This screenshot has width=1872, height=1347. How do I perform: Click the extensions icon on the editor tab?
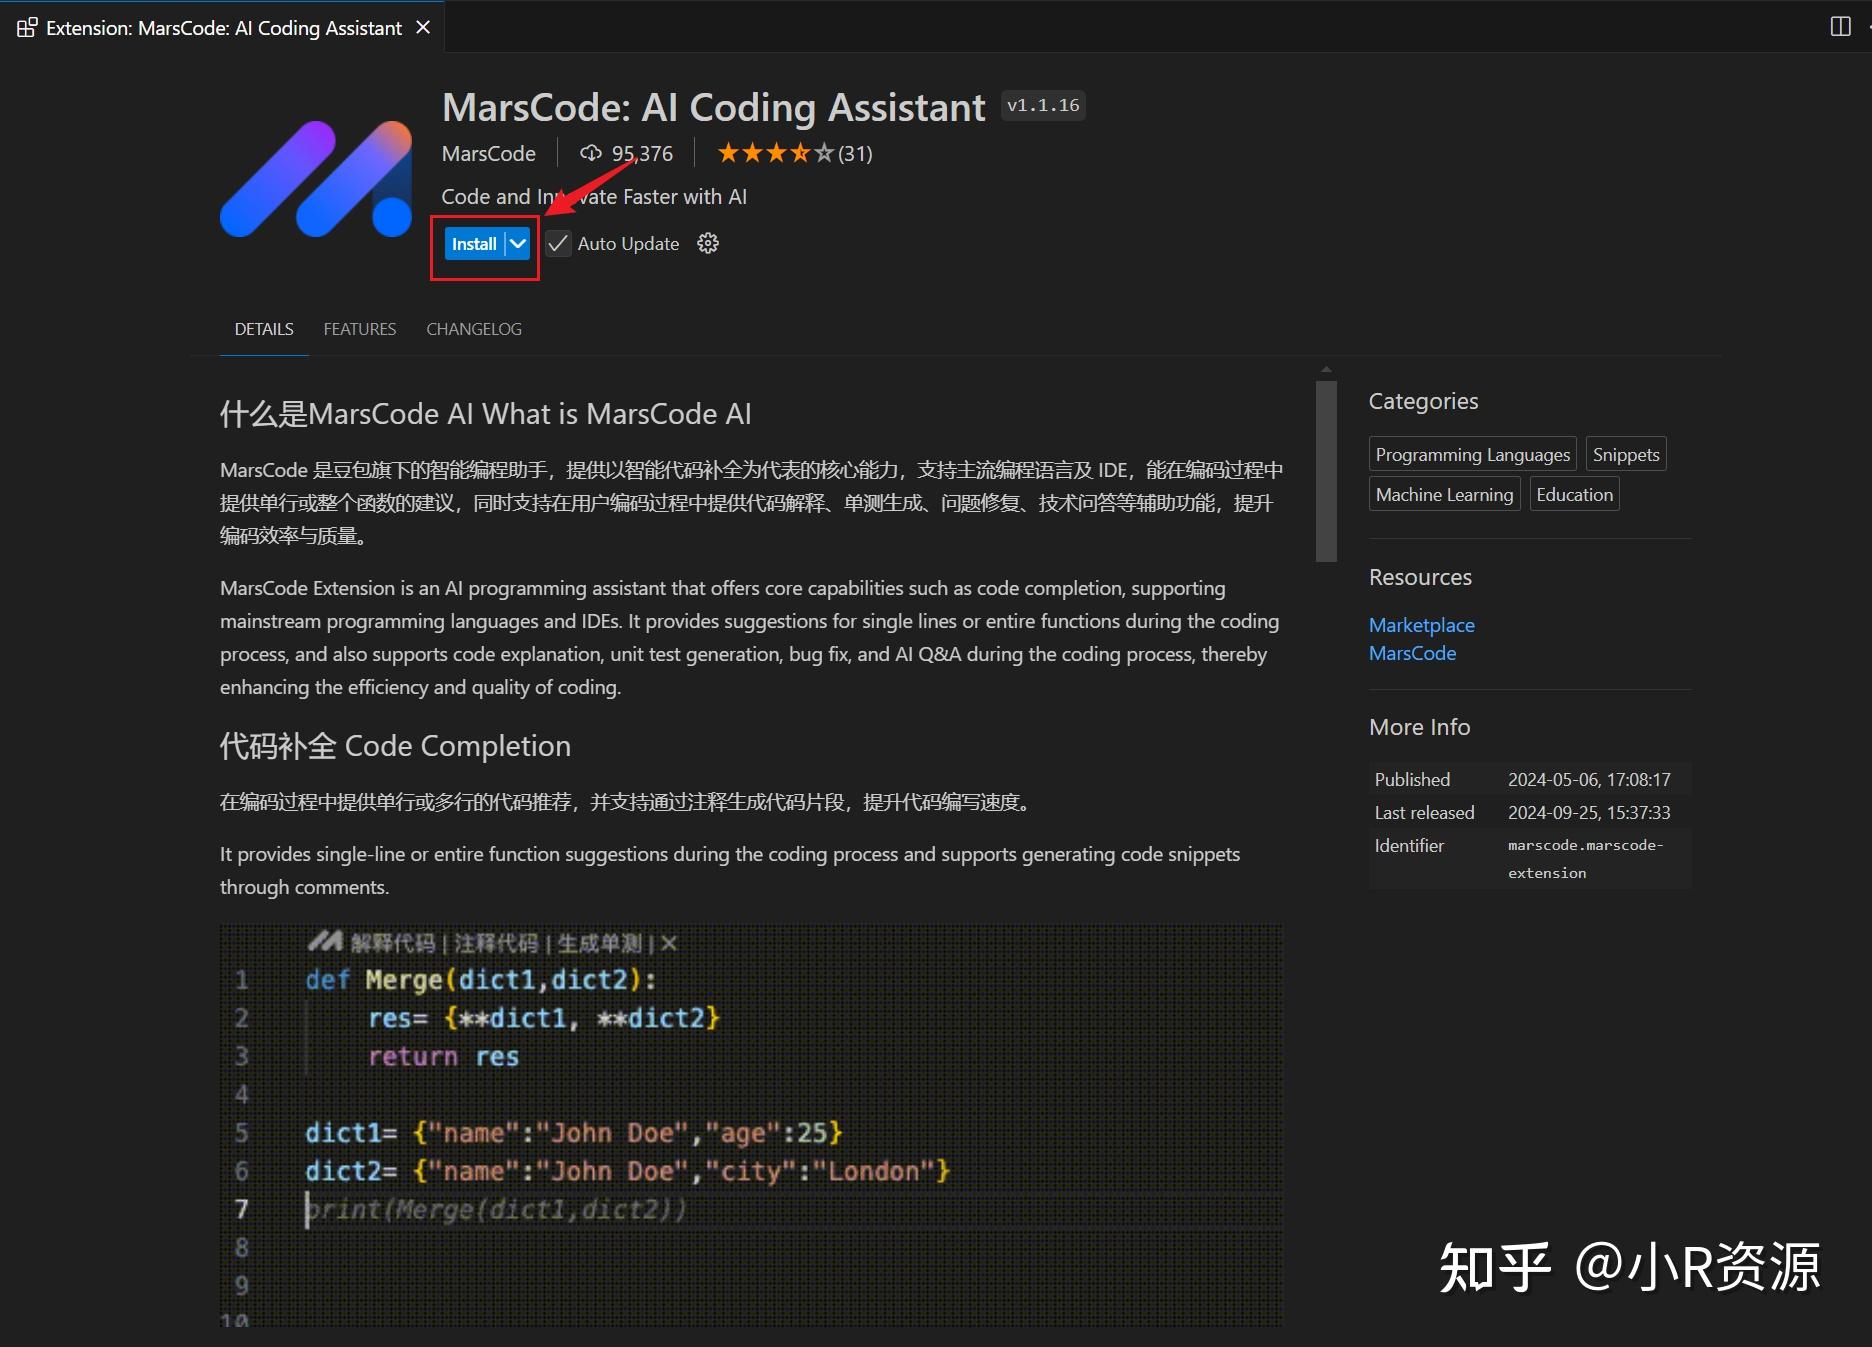(26, 27)
